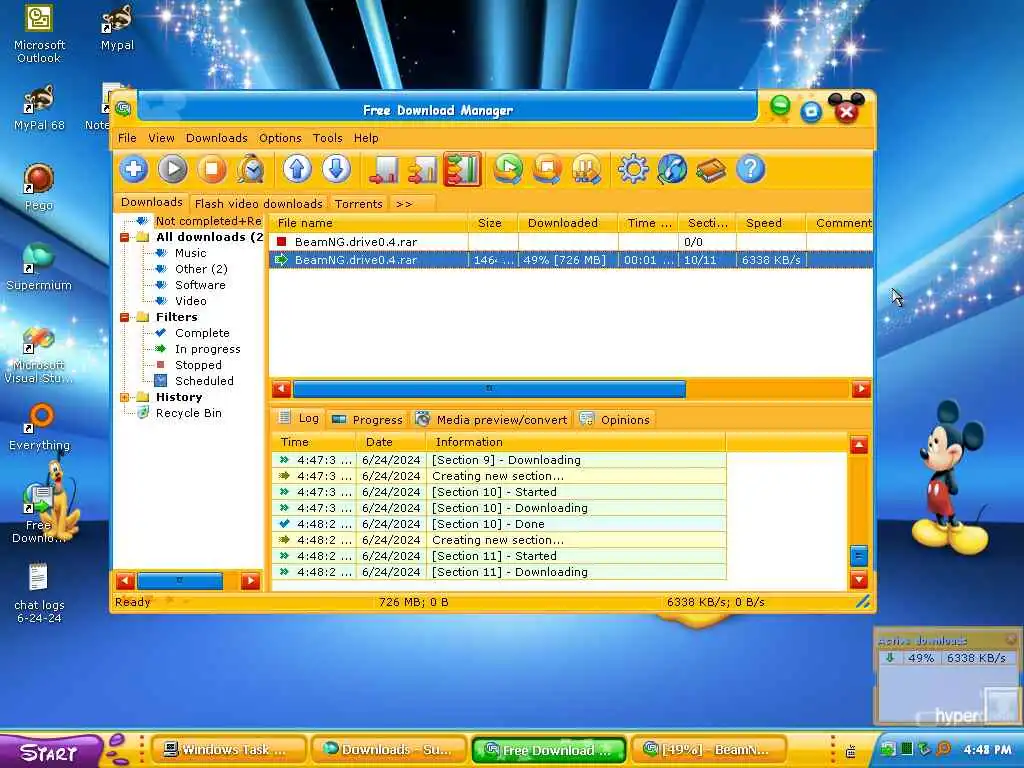This screenshot has height=768, width=1024.
Task: Select light traffic mode toolbar icon
Action: point(384,170)
